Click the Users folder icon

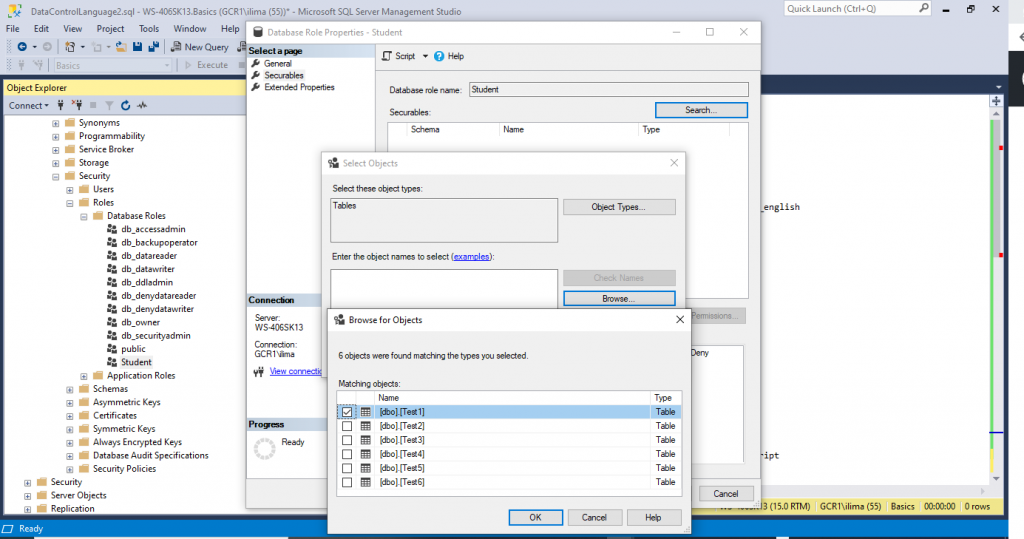coord(84,189)
